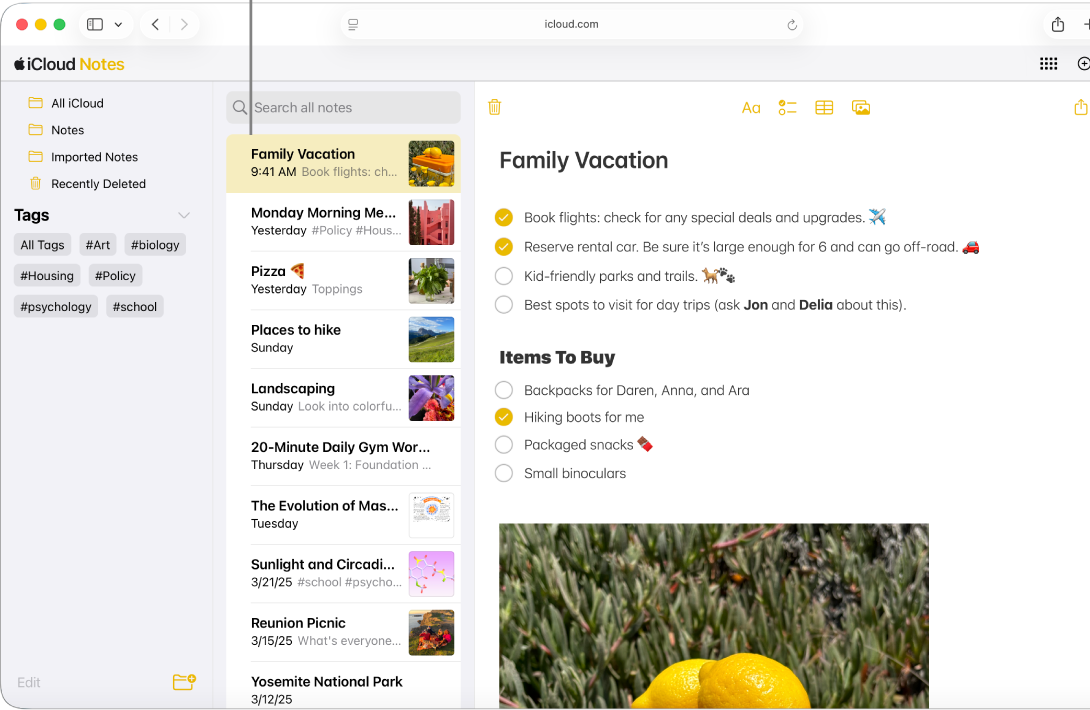This screenshot has height=710, width=1090.
Task: Click the lemon photo in the note
Action: tap(714, 616)
